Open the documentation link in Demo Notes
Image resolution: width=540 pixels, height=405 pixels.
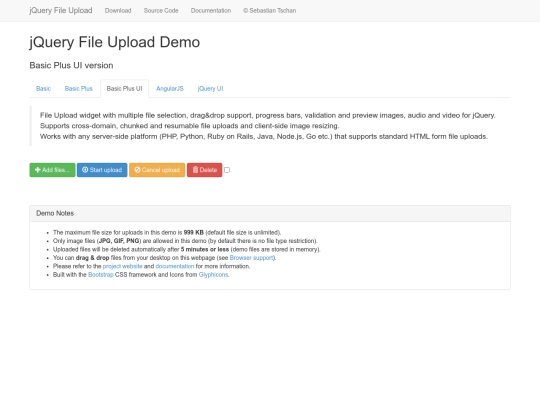pyautogui.click(x=175, y=266)
